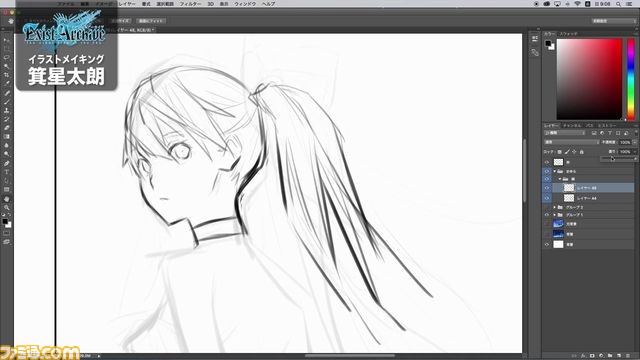This screenshot has height=360, width=640.
Task: Click the rainbow hue slider strip
Action: pyautogui.click(x=631, y=79)
